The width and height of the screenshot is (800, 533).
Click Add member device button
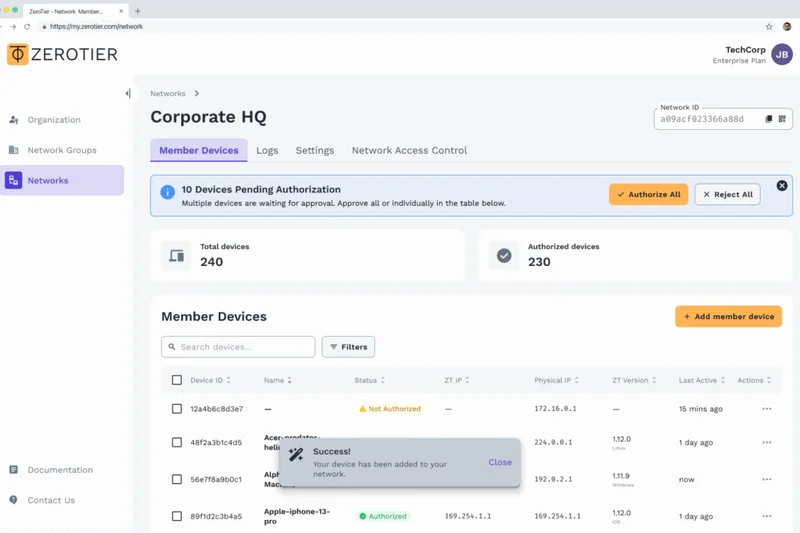tap(729, 316)
